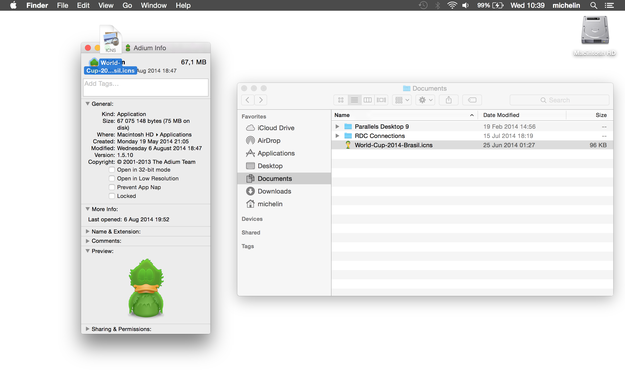Open the View menu
Screen dimensions: 625x390
pos(106,5)
